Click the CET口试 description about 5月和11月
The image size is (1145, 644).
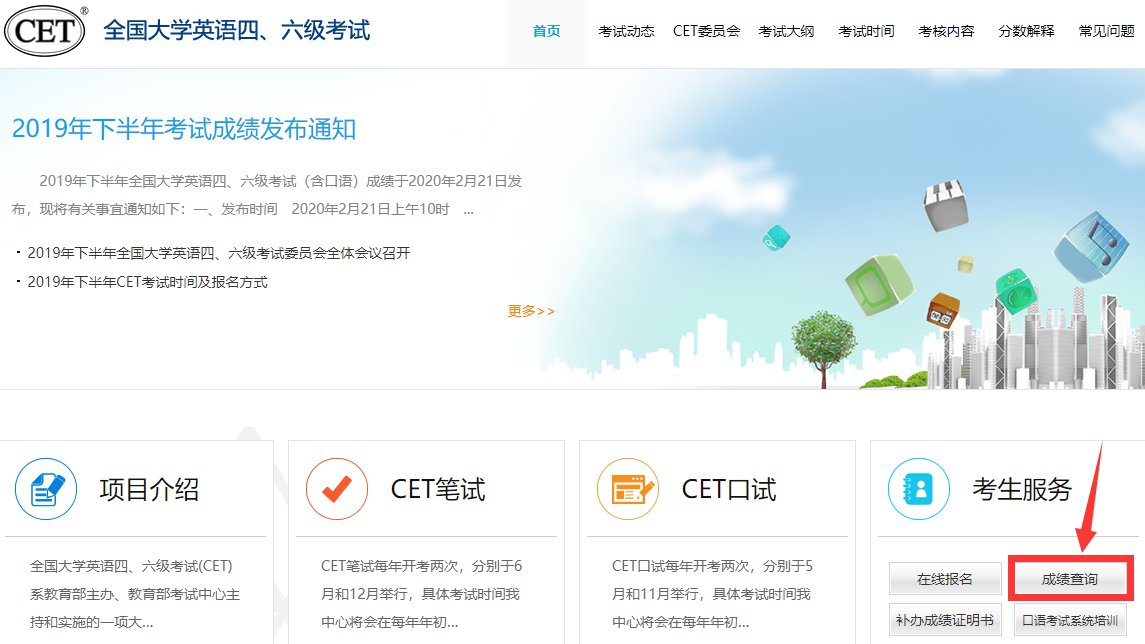point(712,594)
